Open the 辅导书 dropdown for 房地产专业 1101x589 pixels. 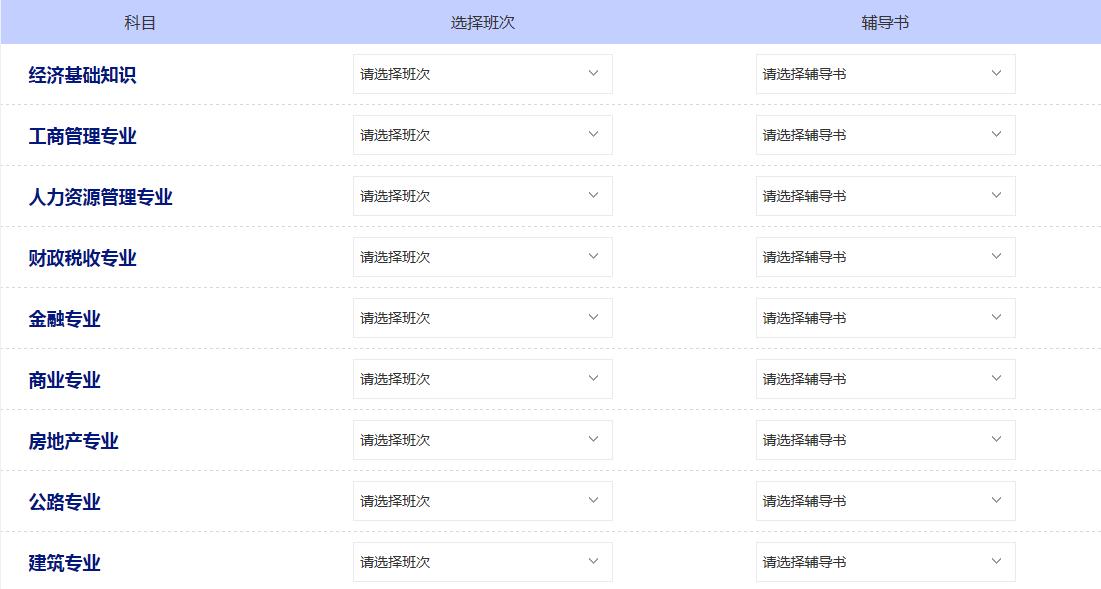point(885,439)
